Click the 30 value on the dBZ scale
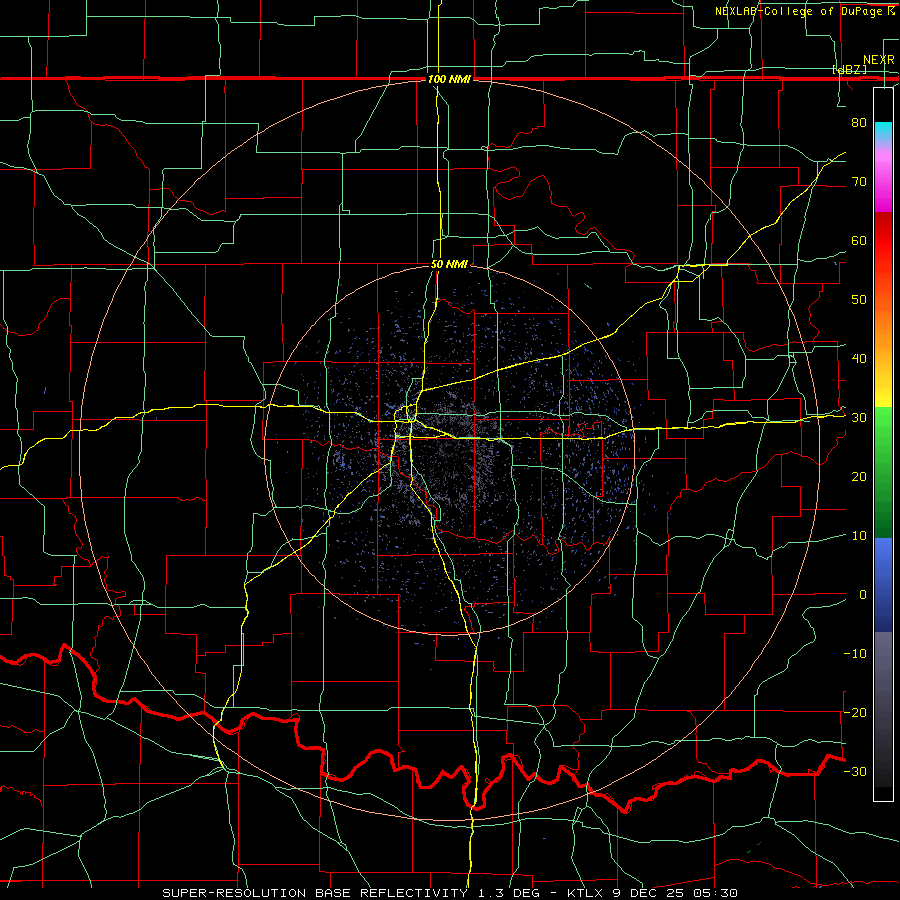The height and width of the screenshot is (900, 900). 859,418
